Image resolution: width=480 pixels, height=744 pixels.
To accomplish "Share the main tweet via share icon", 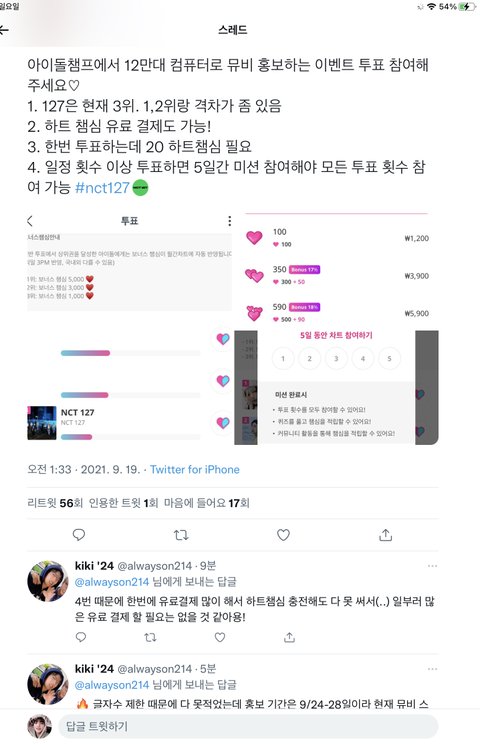I will (x=386, y=535).
